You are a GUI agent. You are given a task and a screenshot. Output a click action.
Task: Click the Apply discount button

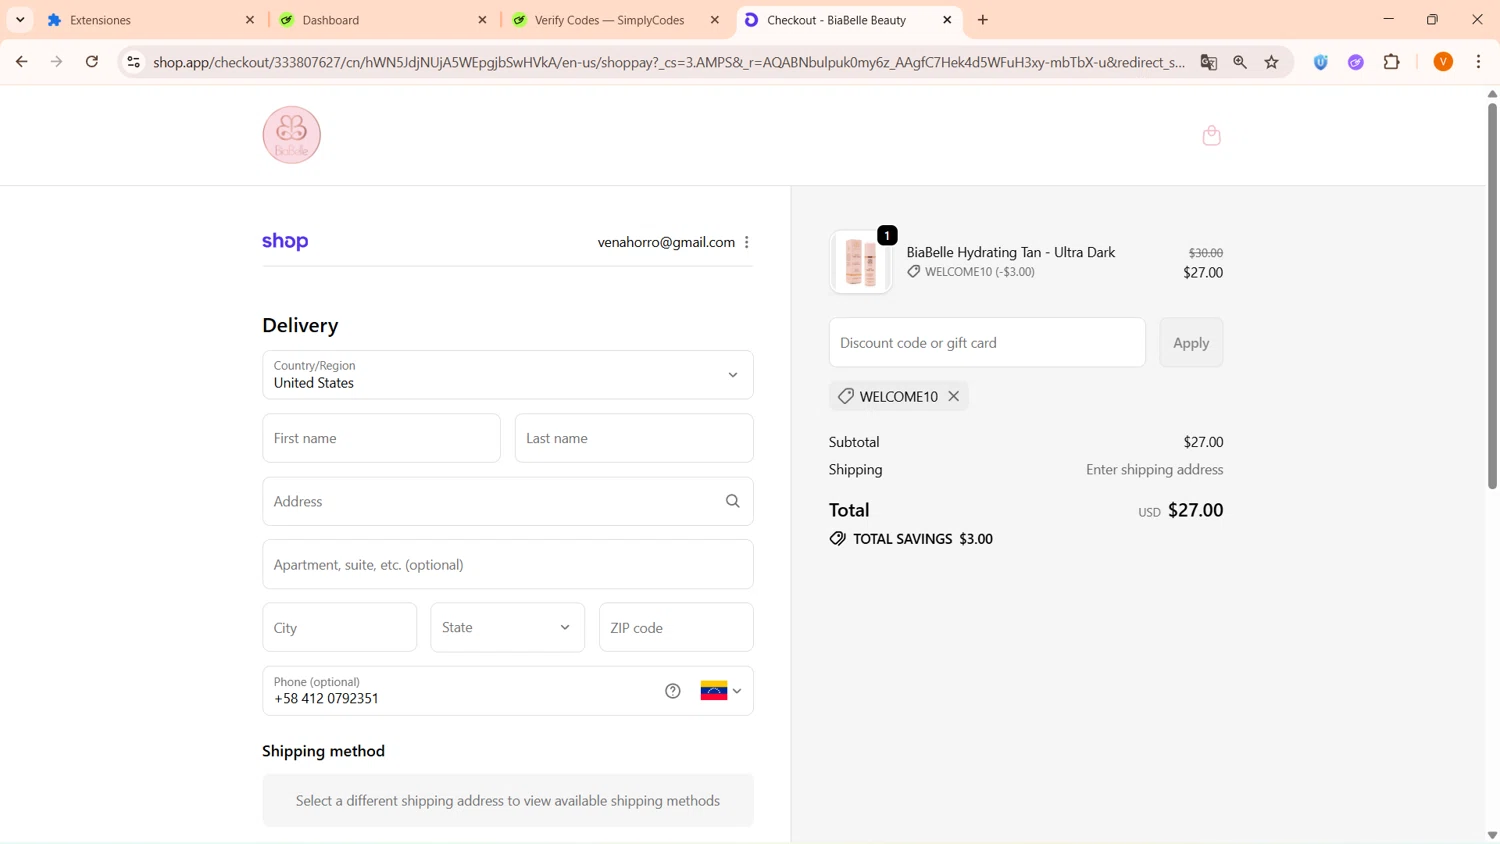pyautogui.click(x=1191, y=343)
